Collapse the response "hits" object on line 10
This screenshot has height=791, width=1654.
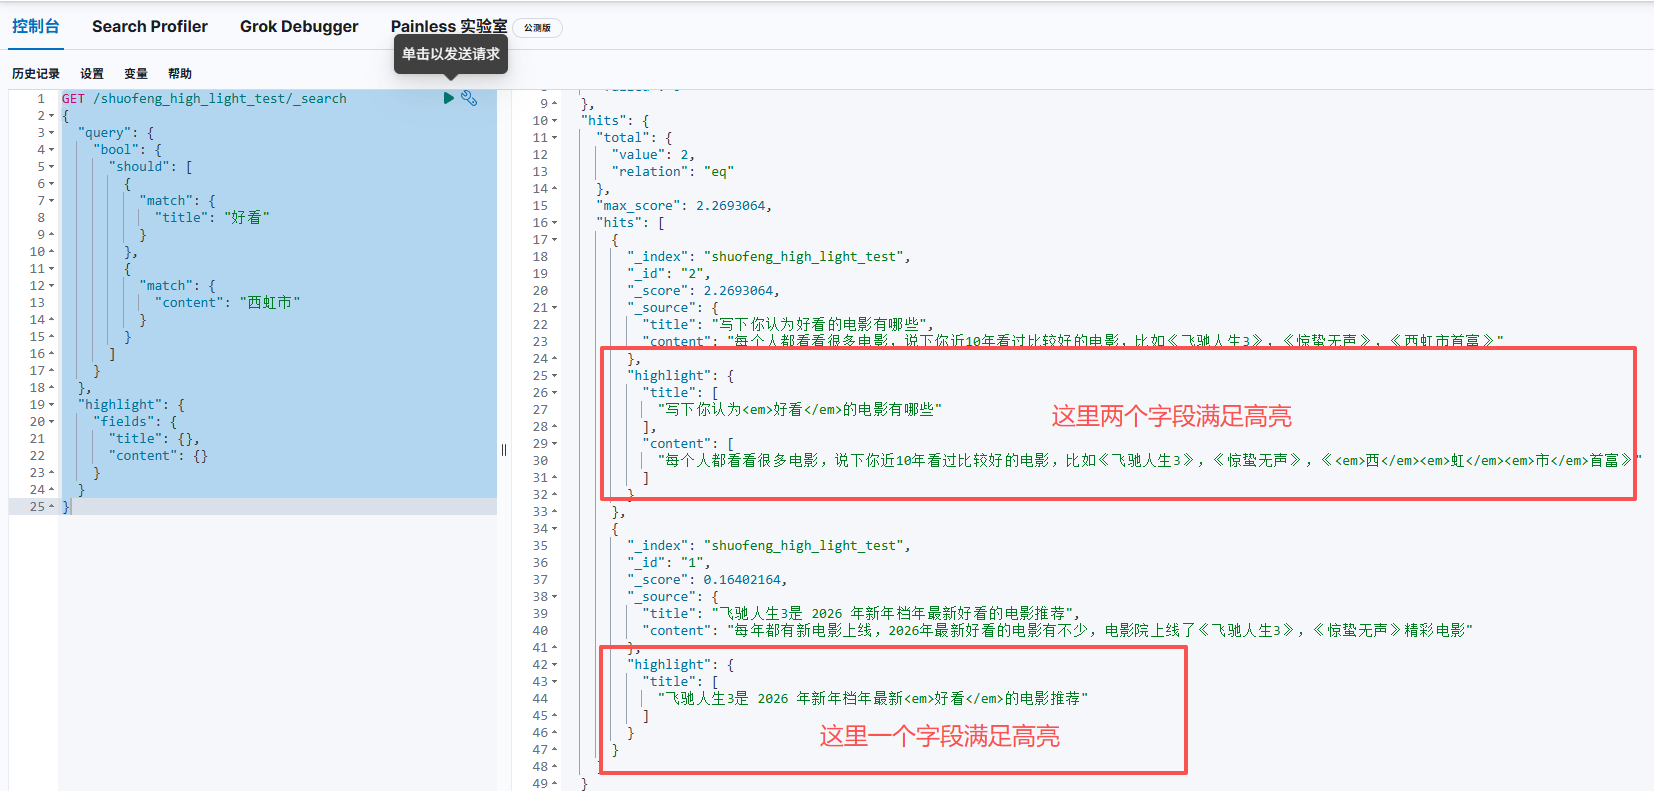click(555, 121)
